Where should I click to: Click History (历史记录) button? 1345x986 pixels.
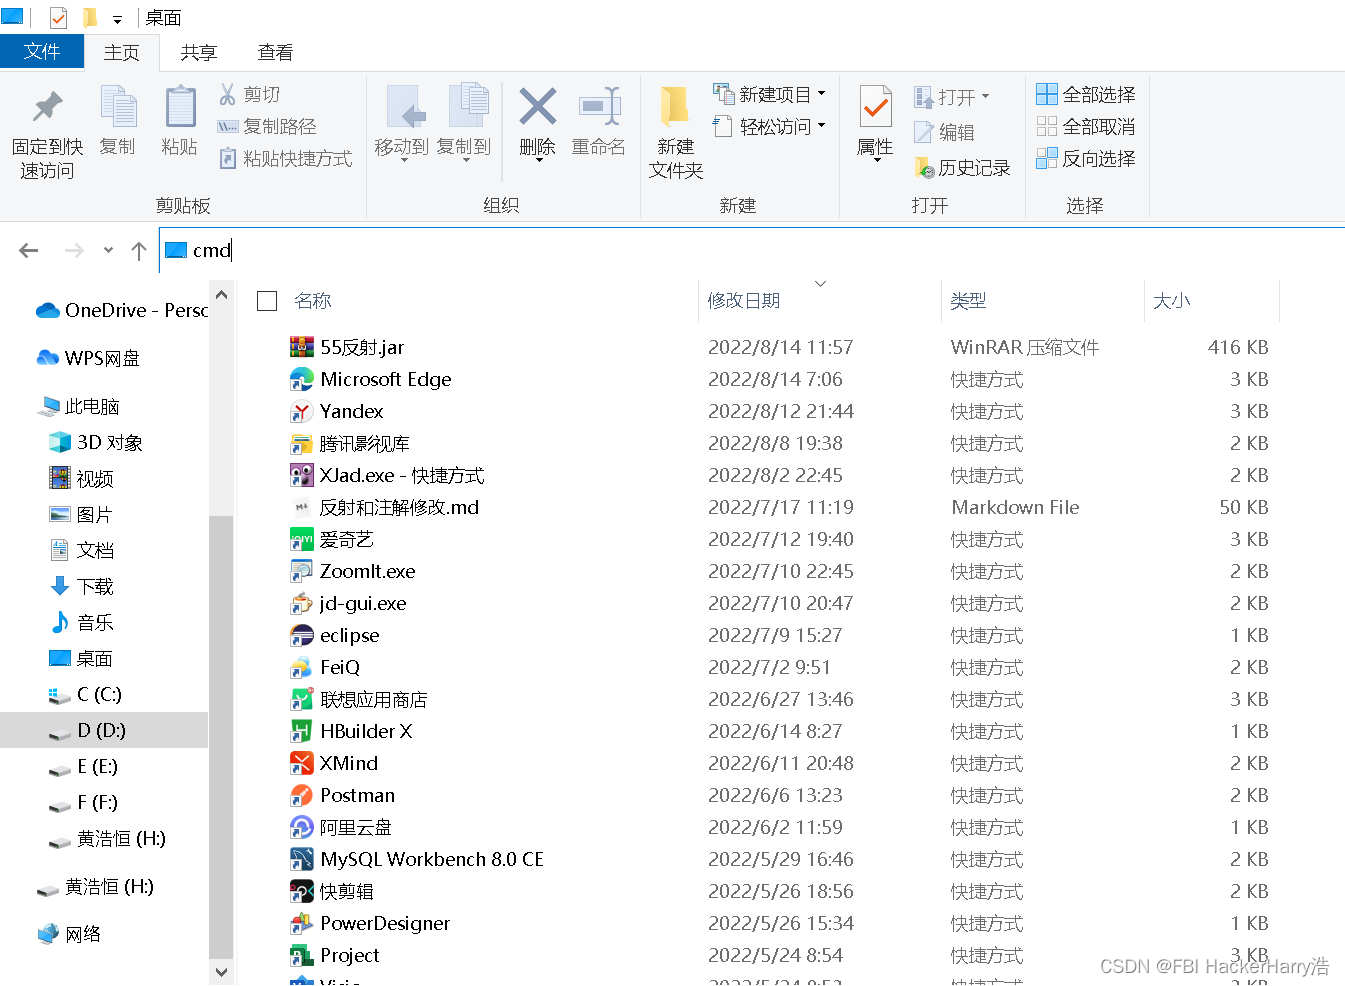(962, 167)
